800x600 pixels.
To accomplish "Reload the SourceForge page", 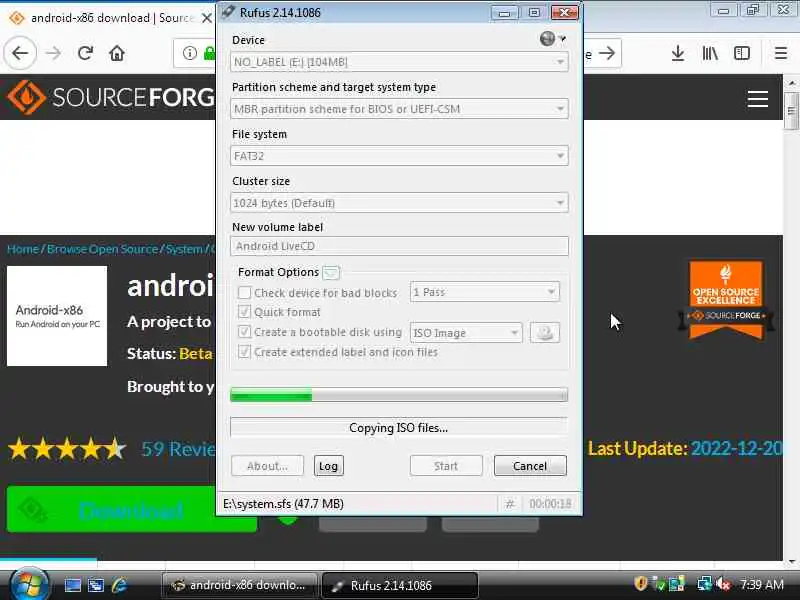I will click(x=85, y=53).
